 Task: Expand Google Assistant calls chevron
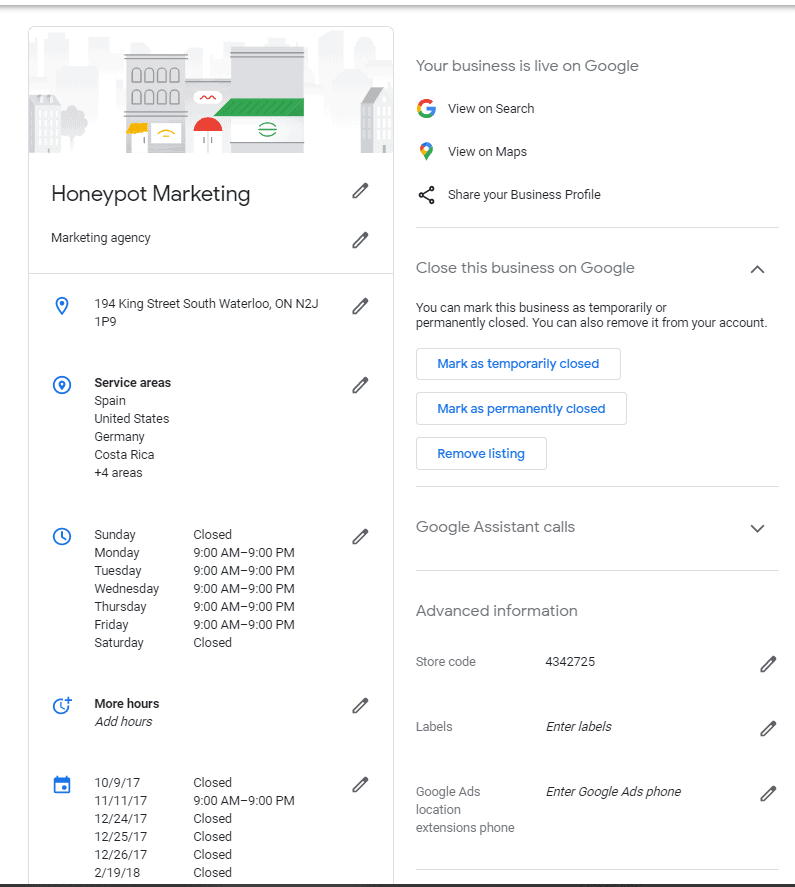pyautogui.click(x=757, y=528)
